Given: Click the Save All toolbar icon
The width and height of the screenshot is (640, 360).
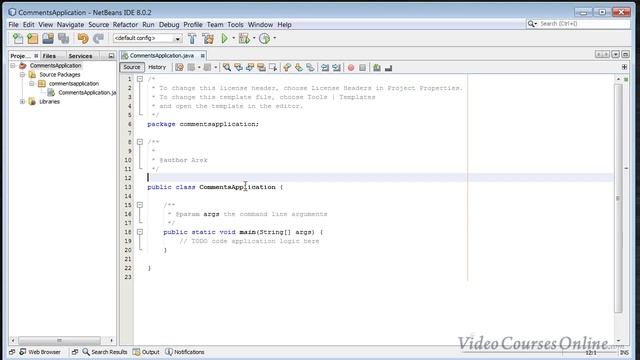Looking at the screenshot, I should 63,38.
